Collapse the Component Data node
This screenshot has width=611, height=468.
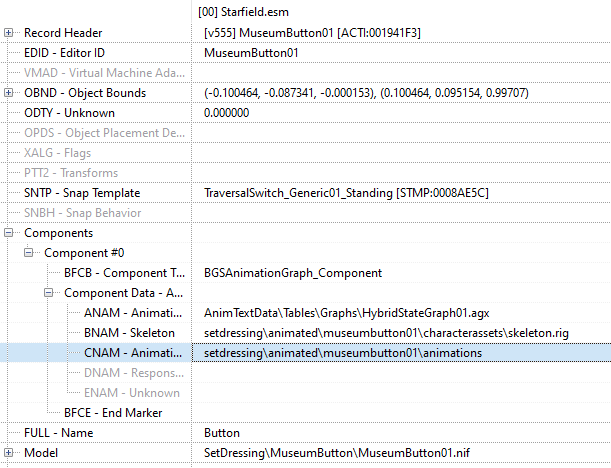(50, 293)
